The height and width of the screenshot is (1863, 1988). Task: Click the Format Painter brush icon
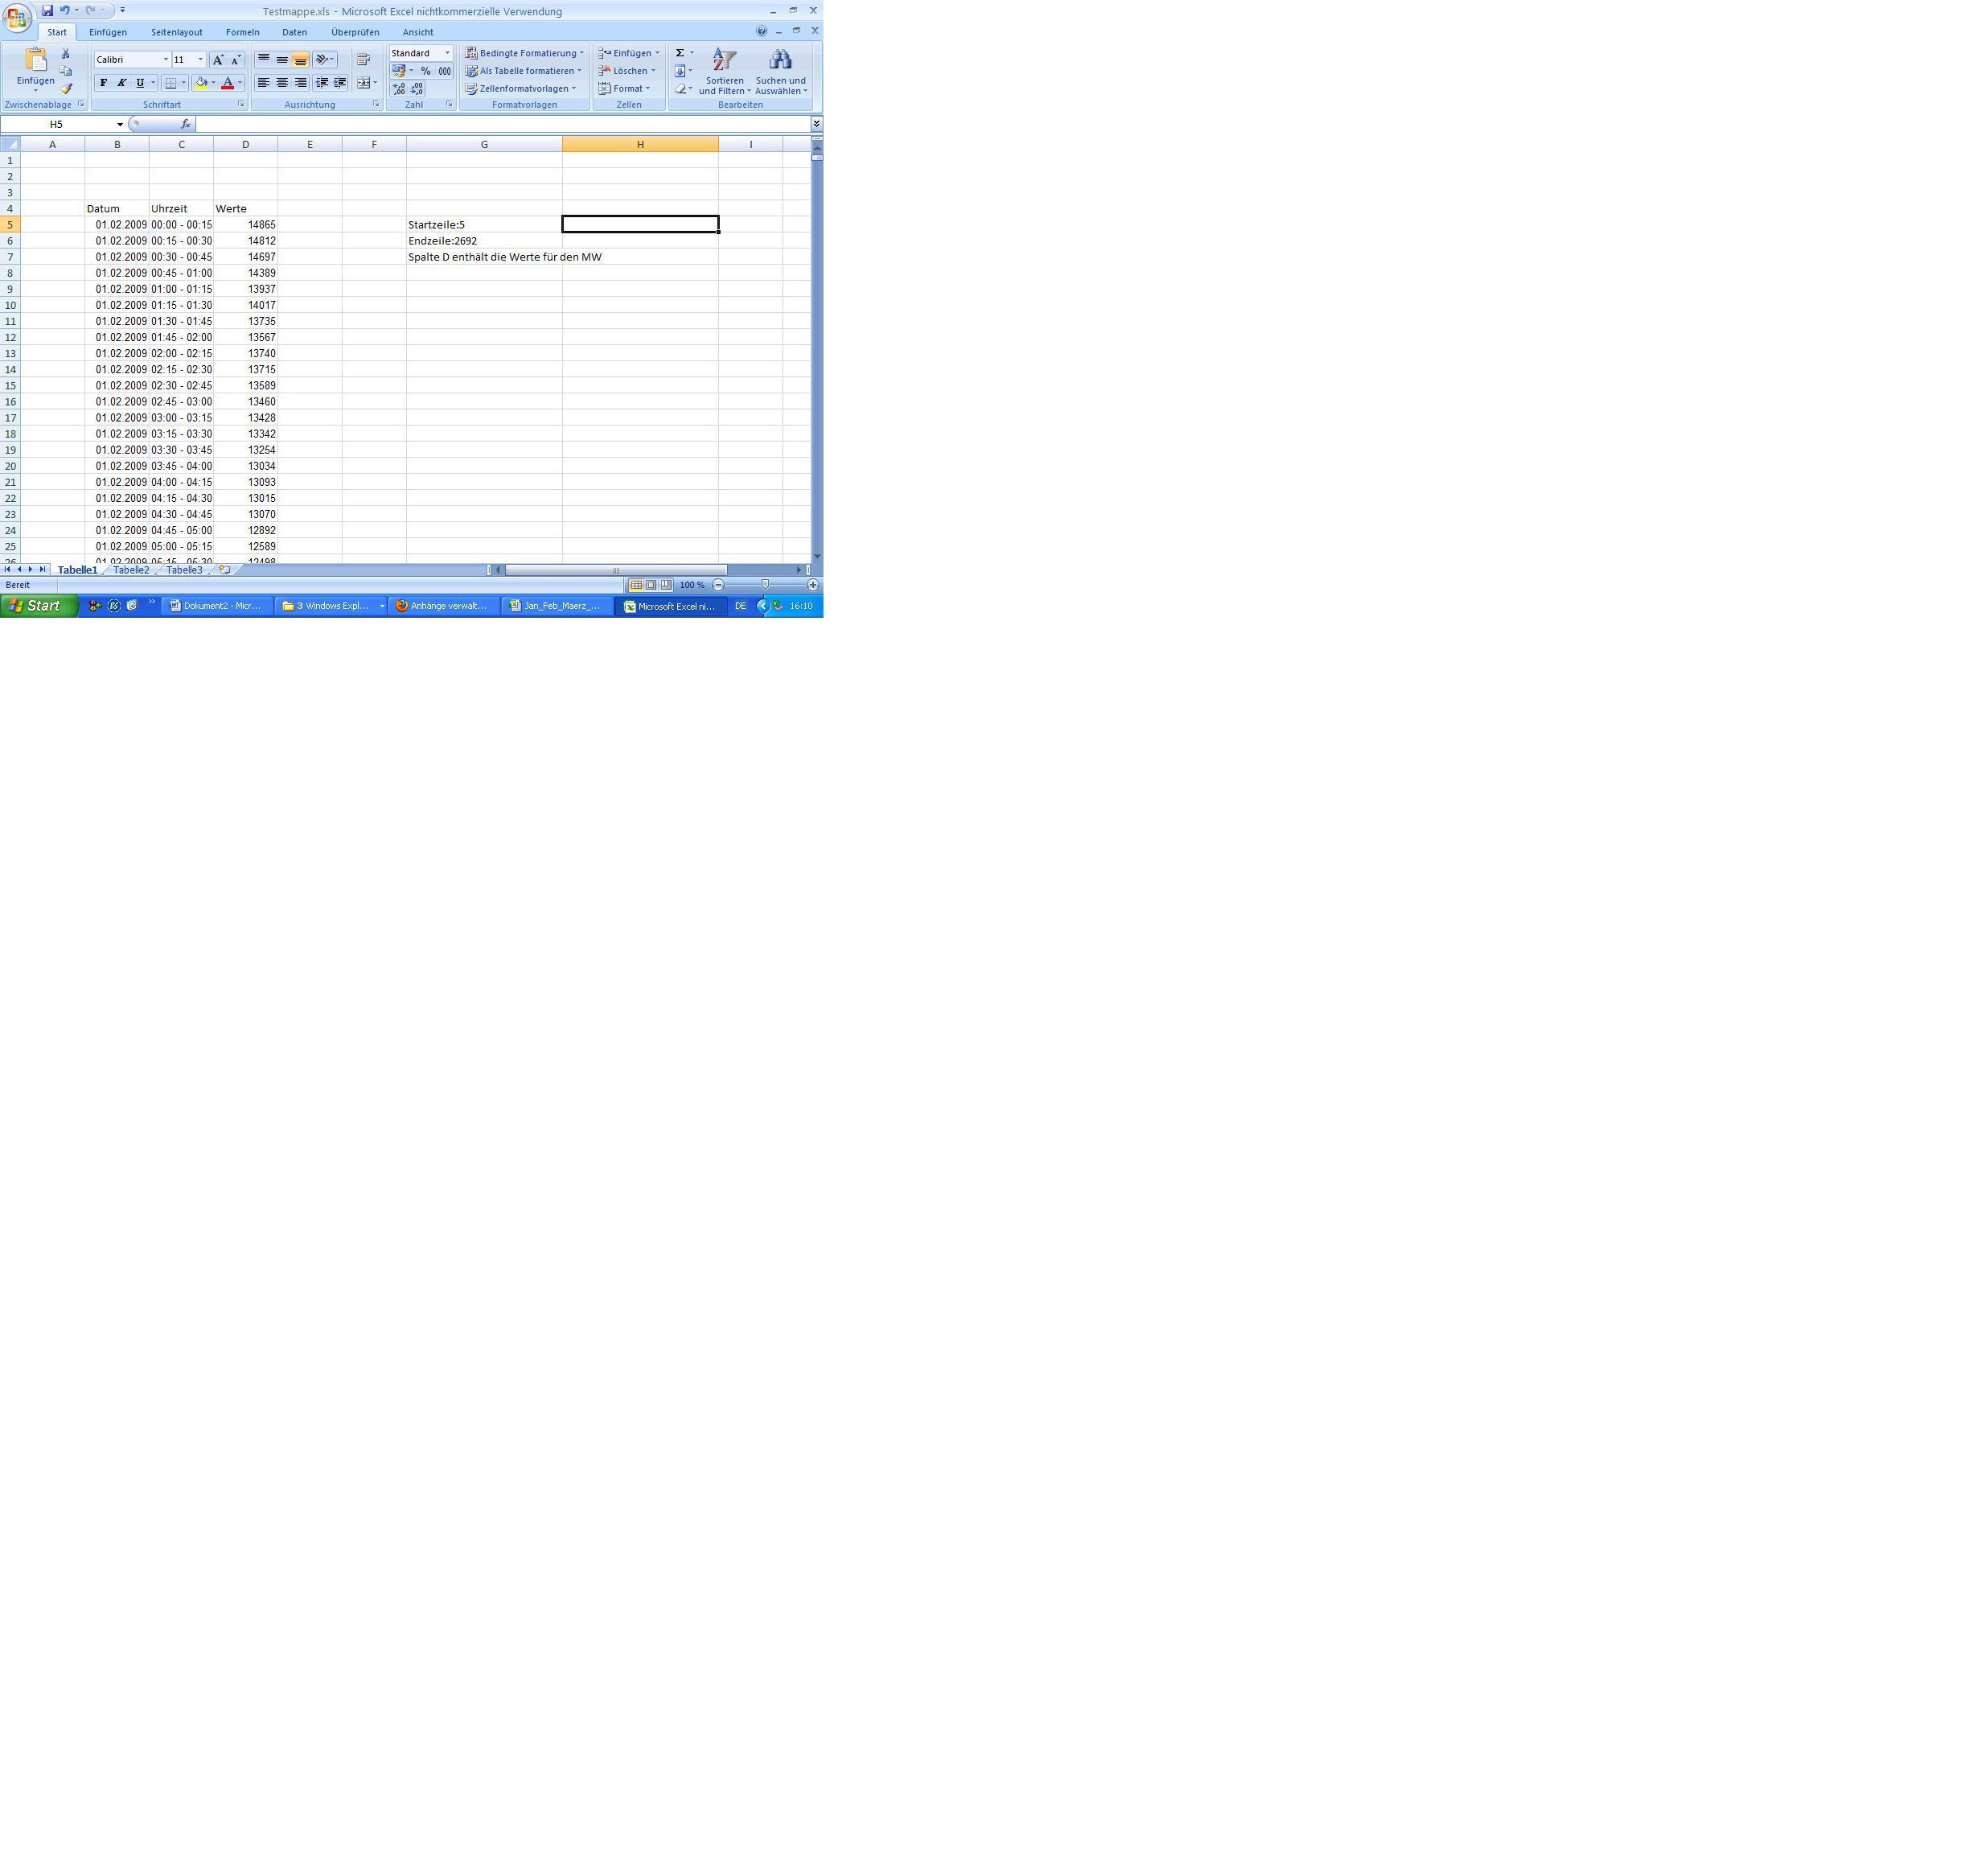[66, 89]
